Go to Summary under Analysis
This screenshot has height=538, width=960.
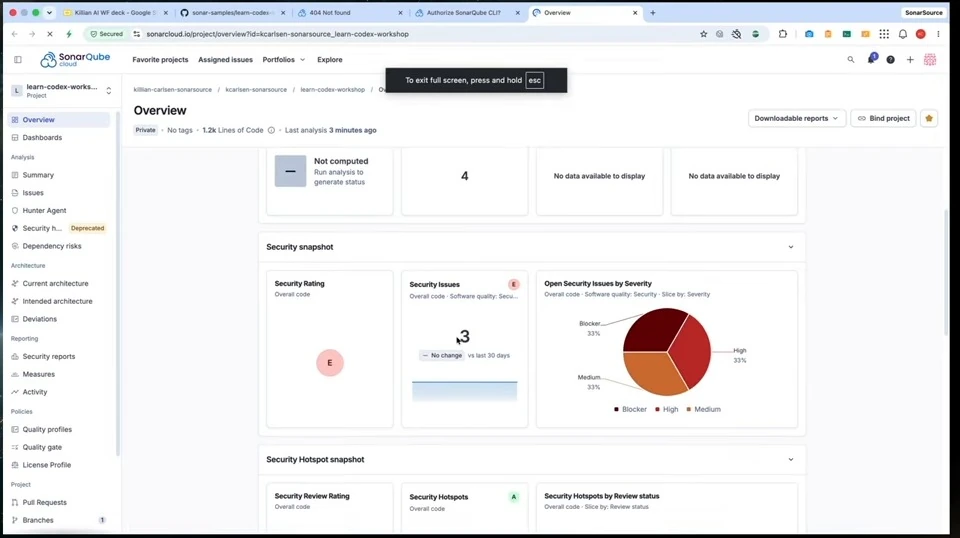tap(59, 175)
